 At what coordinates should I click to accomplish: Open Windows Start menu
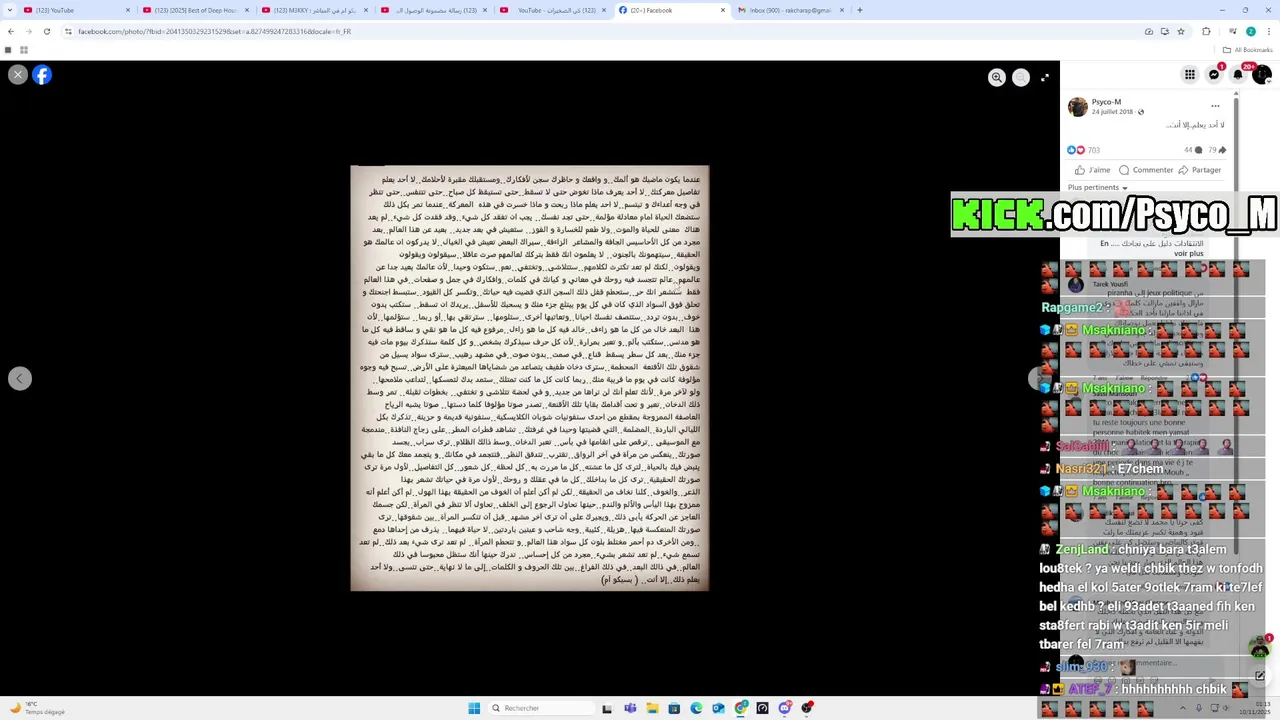coord(474,708)
